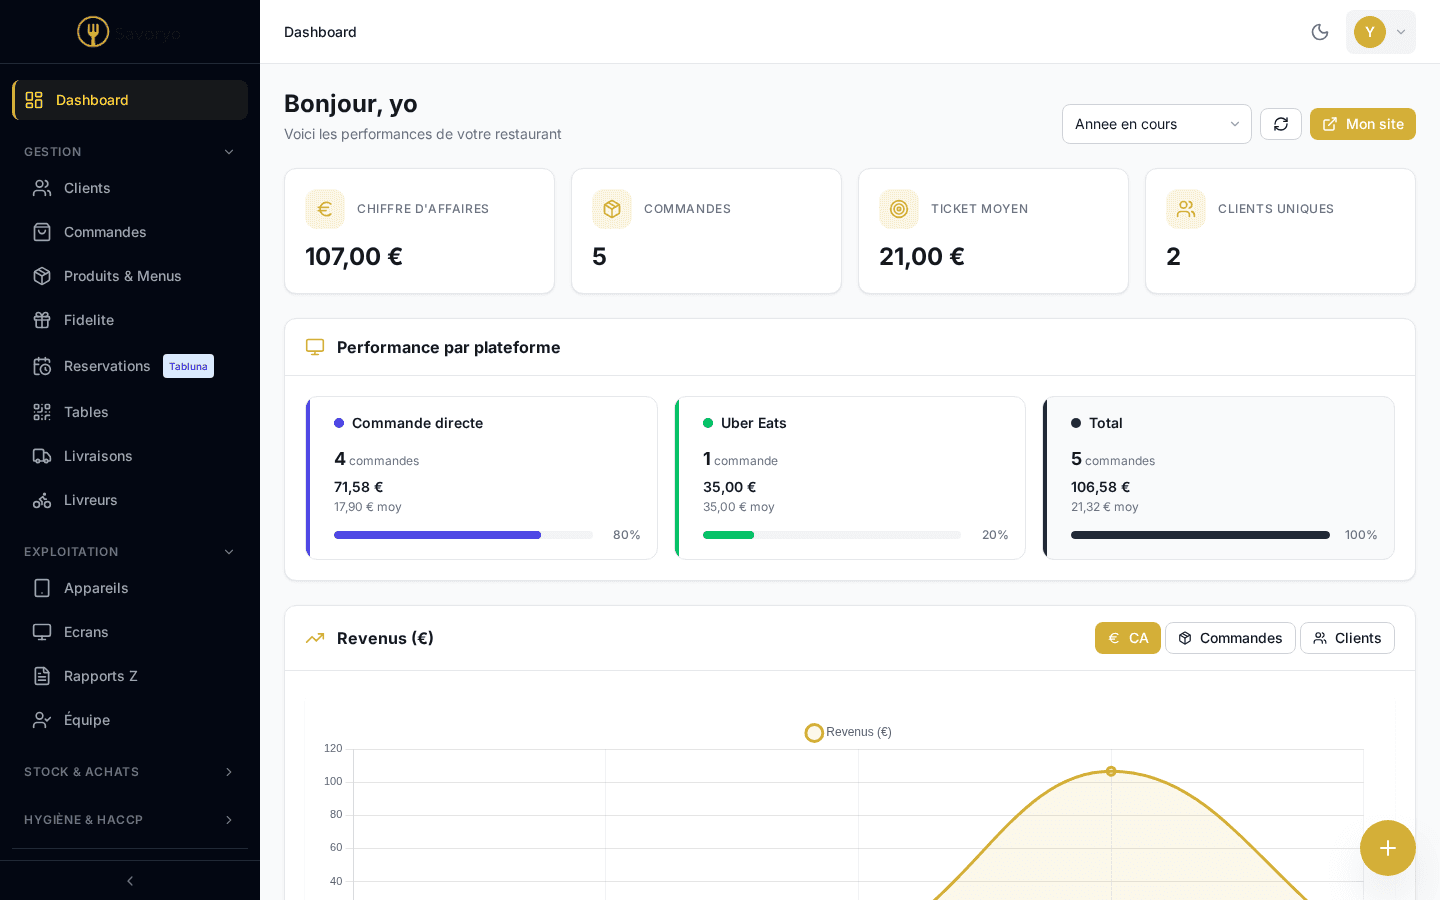This screenshot has width=1440, height=900.
Task: Collapse the EXPLOITATION section
Action: pyautogui.click(x=130, y=552)
